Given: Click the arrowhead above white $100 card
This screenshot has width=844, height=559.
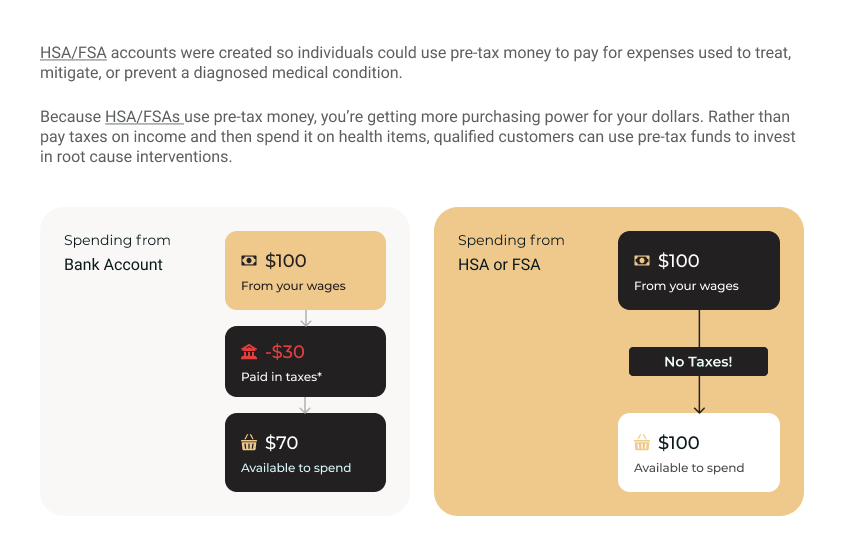Looking at the screenshot, I should 699,407.
